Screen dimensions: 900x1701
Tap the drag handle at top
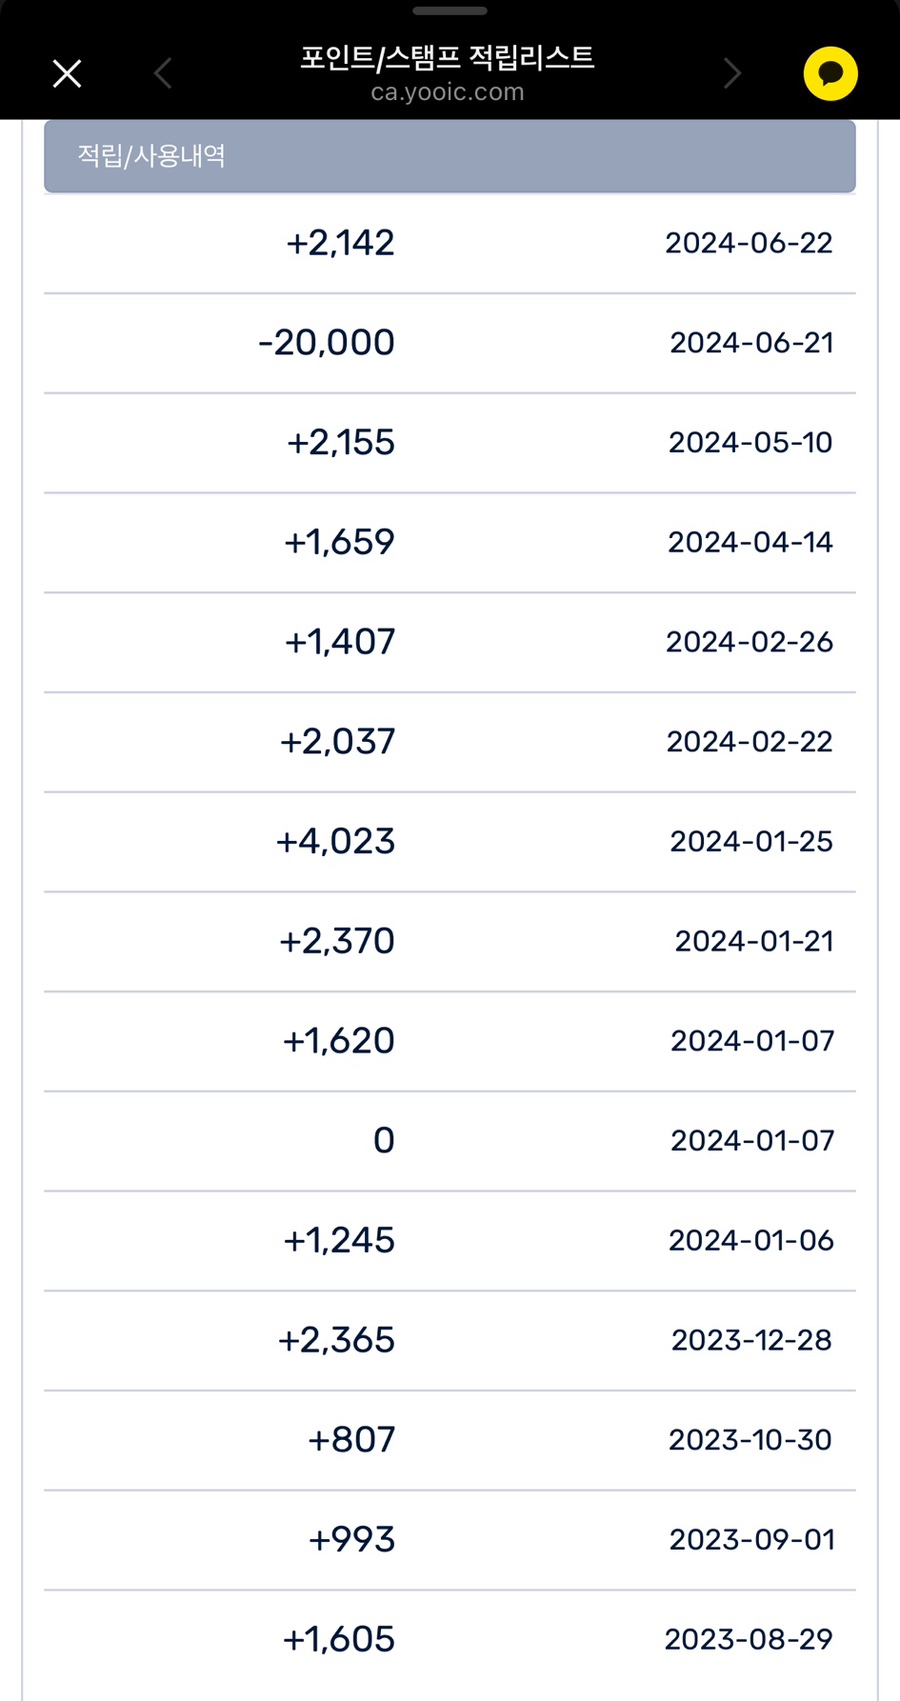pos(450,12)
